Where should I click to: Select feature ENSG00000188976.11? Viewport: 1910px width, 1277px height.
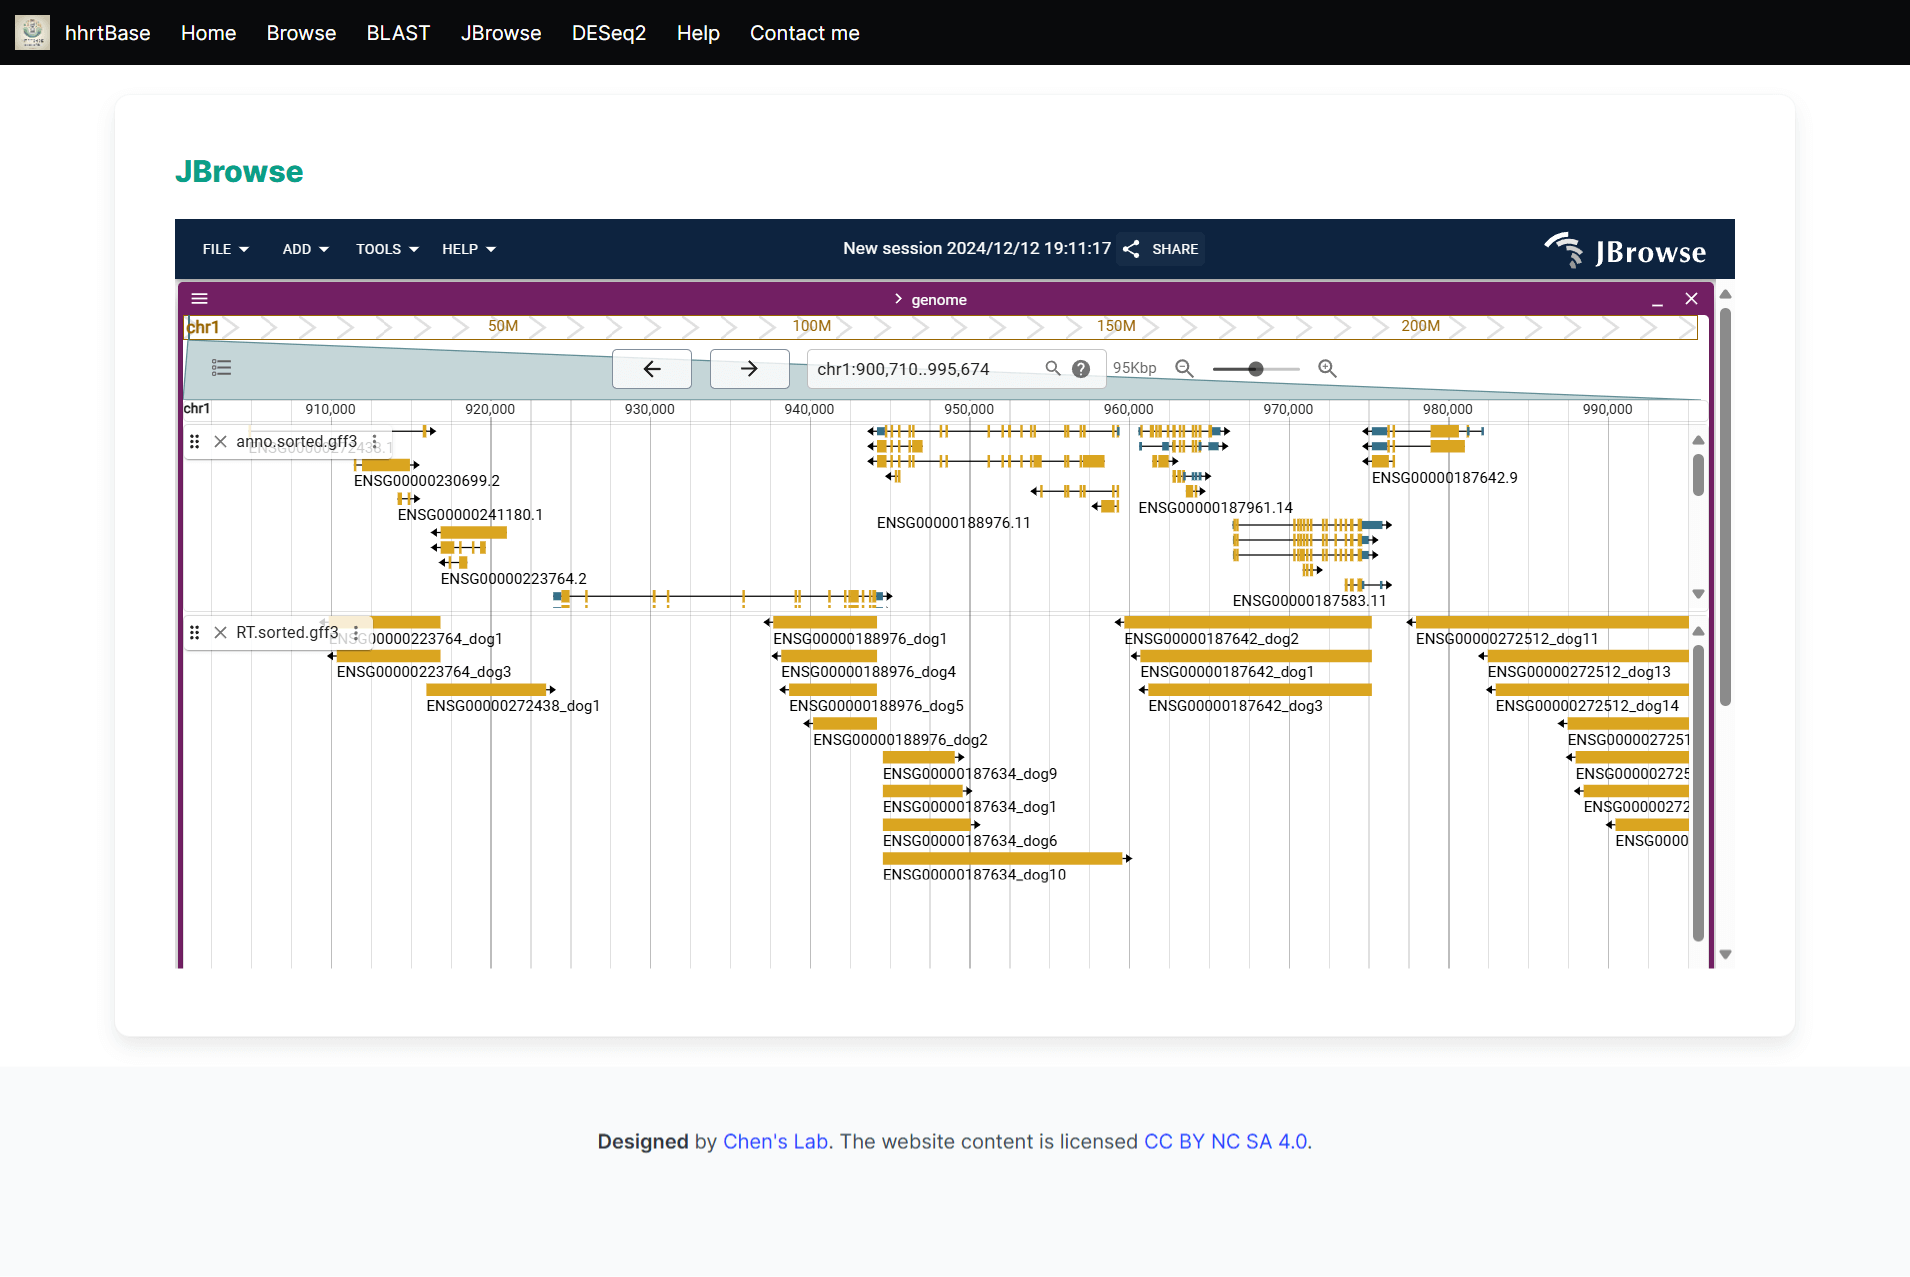tap(953, 523)
